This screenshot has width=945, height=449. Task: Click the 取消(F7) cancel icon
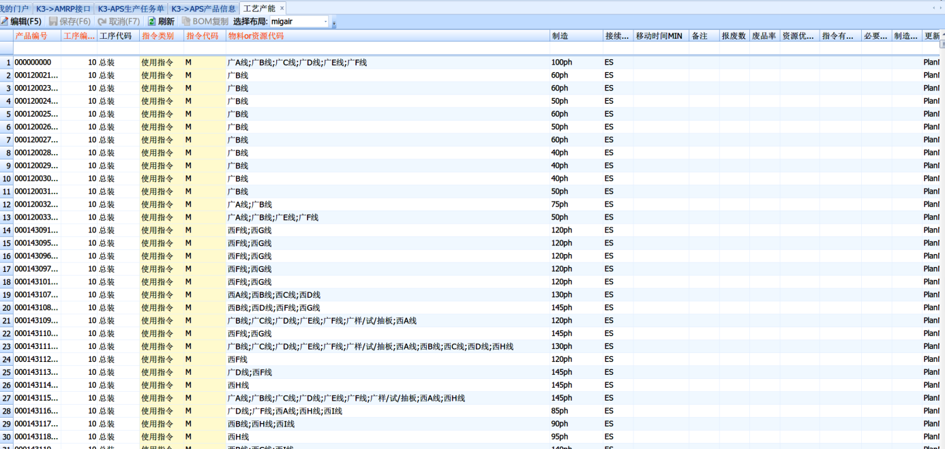tap(103, 21)
